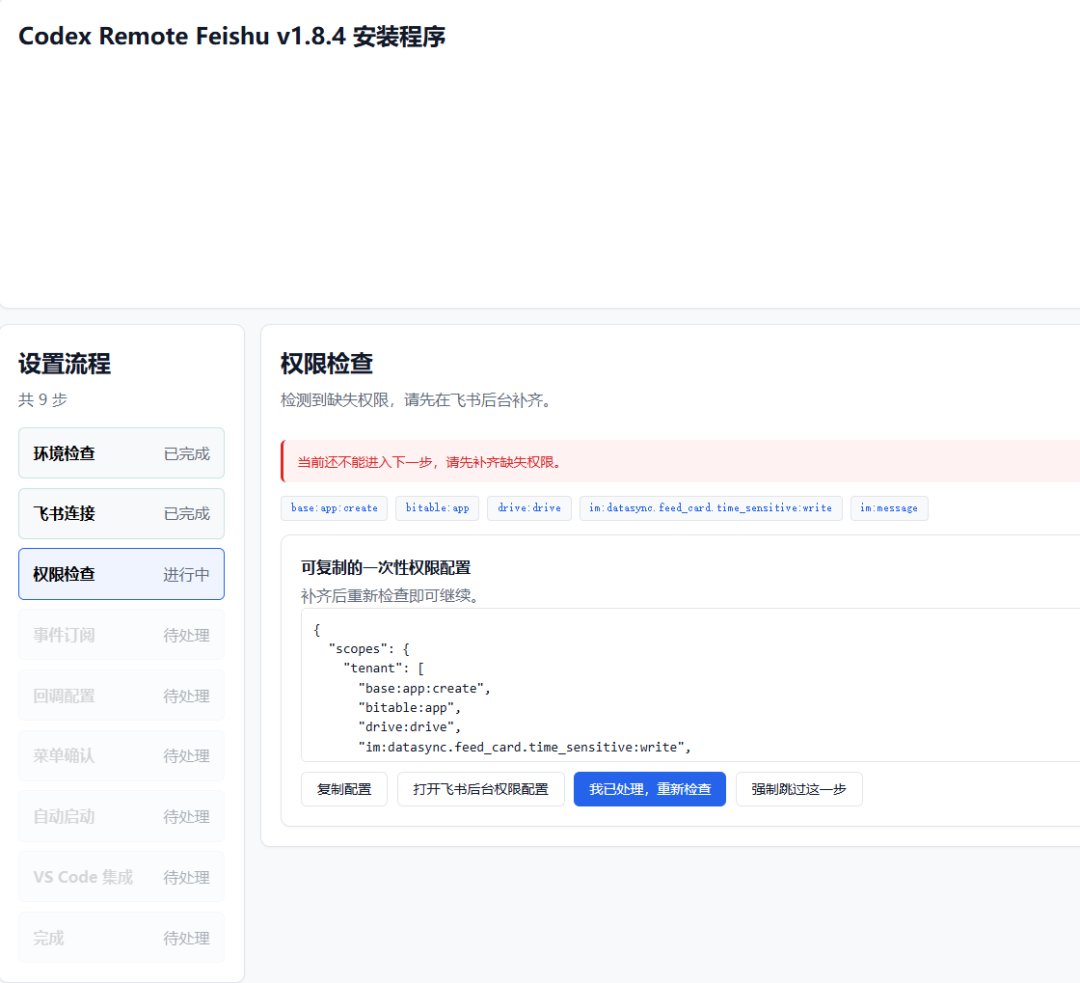Click the 共 9 步 step count text

43,400
